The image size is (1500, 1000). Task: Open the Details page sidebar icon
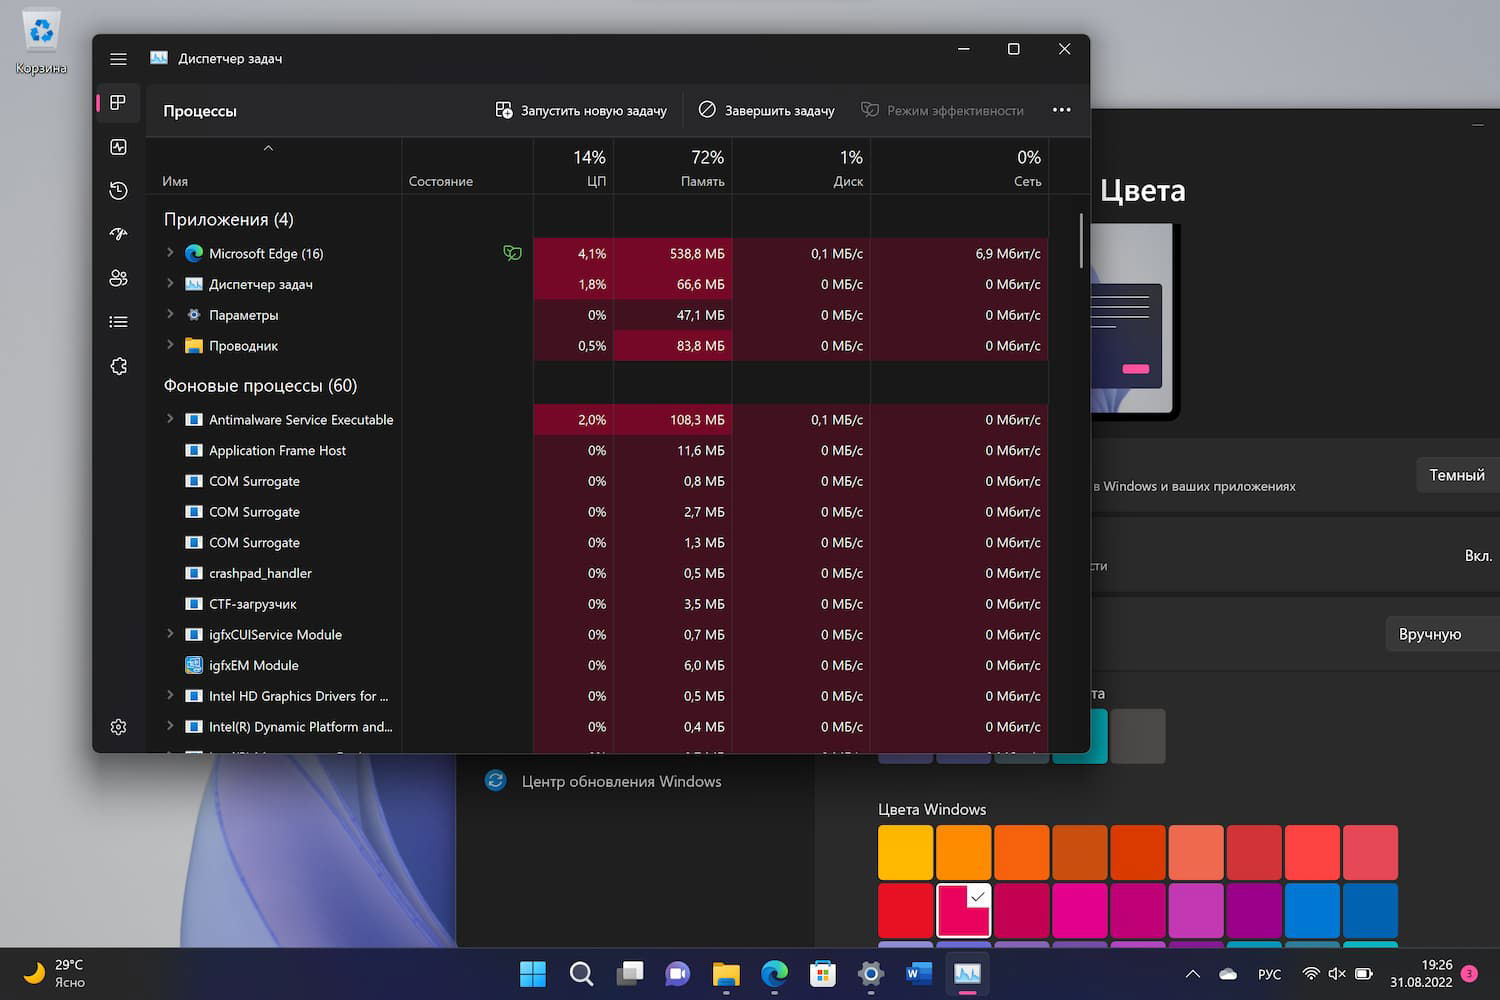click(x=118, y=322)
